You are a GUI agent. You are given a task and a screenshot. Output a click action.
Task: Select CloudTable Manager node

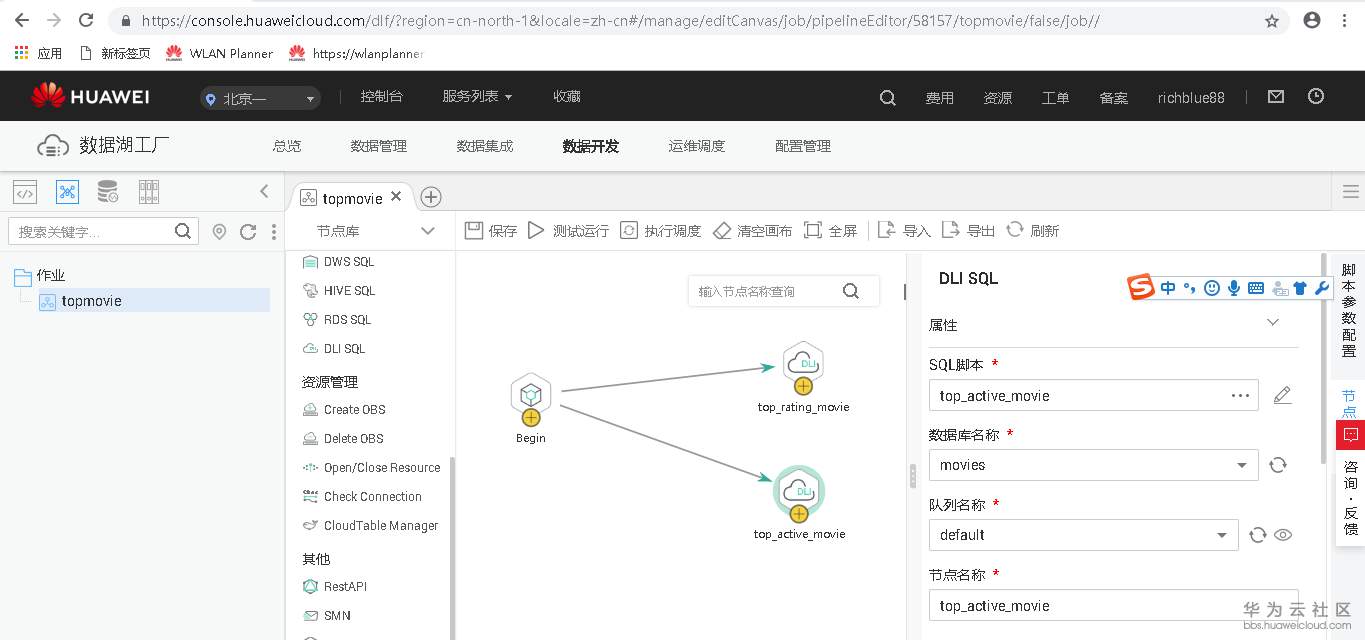tap(370, 525)
